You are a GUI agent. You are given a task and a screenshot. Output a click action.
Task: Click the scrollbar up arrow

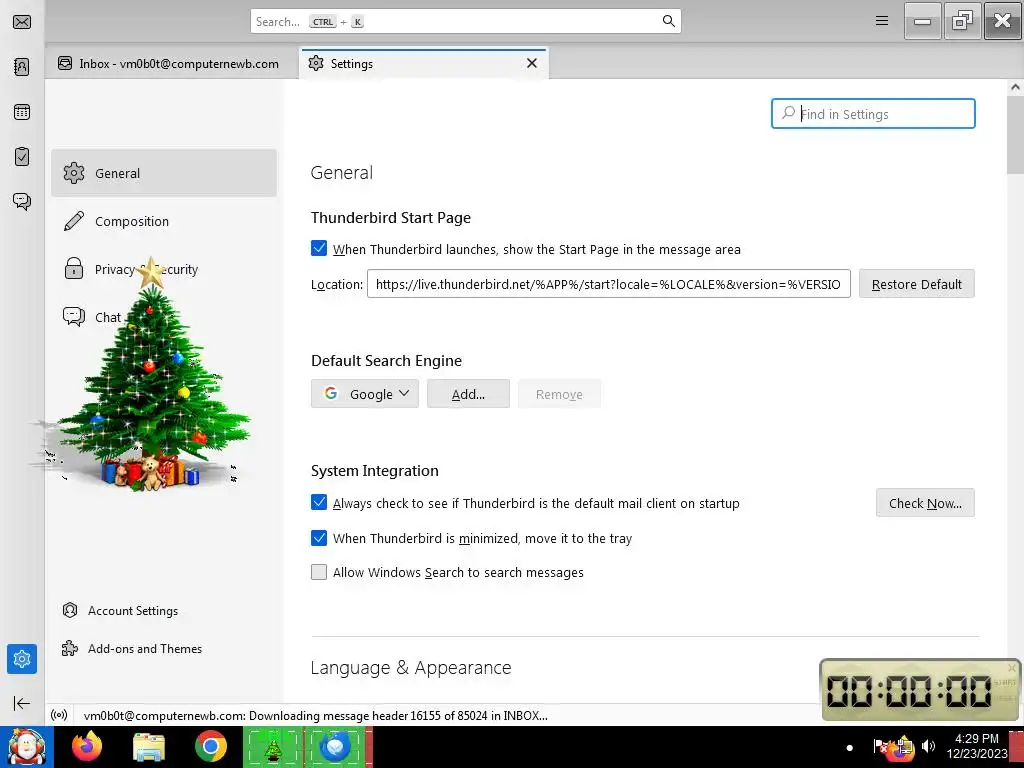tap(1016, 87)
